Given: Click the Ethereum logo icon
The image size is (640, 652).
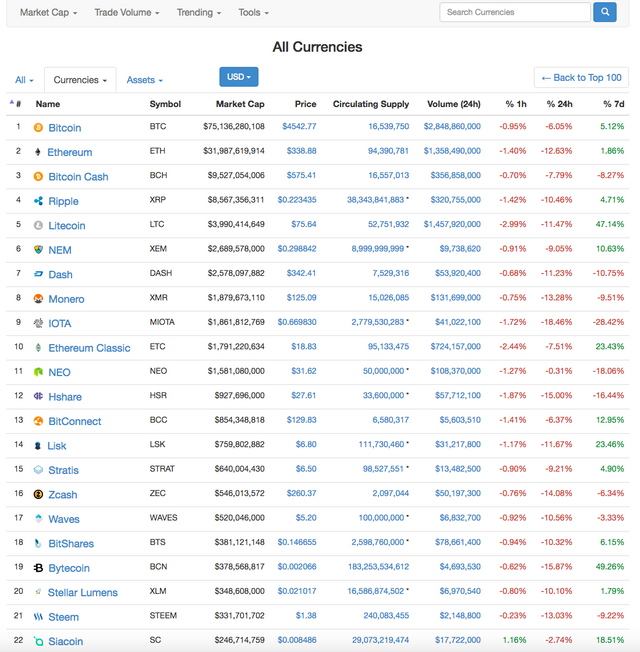Looking at the screenshot, I should [38, 152].
